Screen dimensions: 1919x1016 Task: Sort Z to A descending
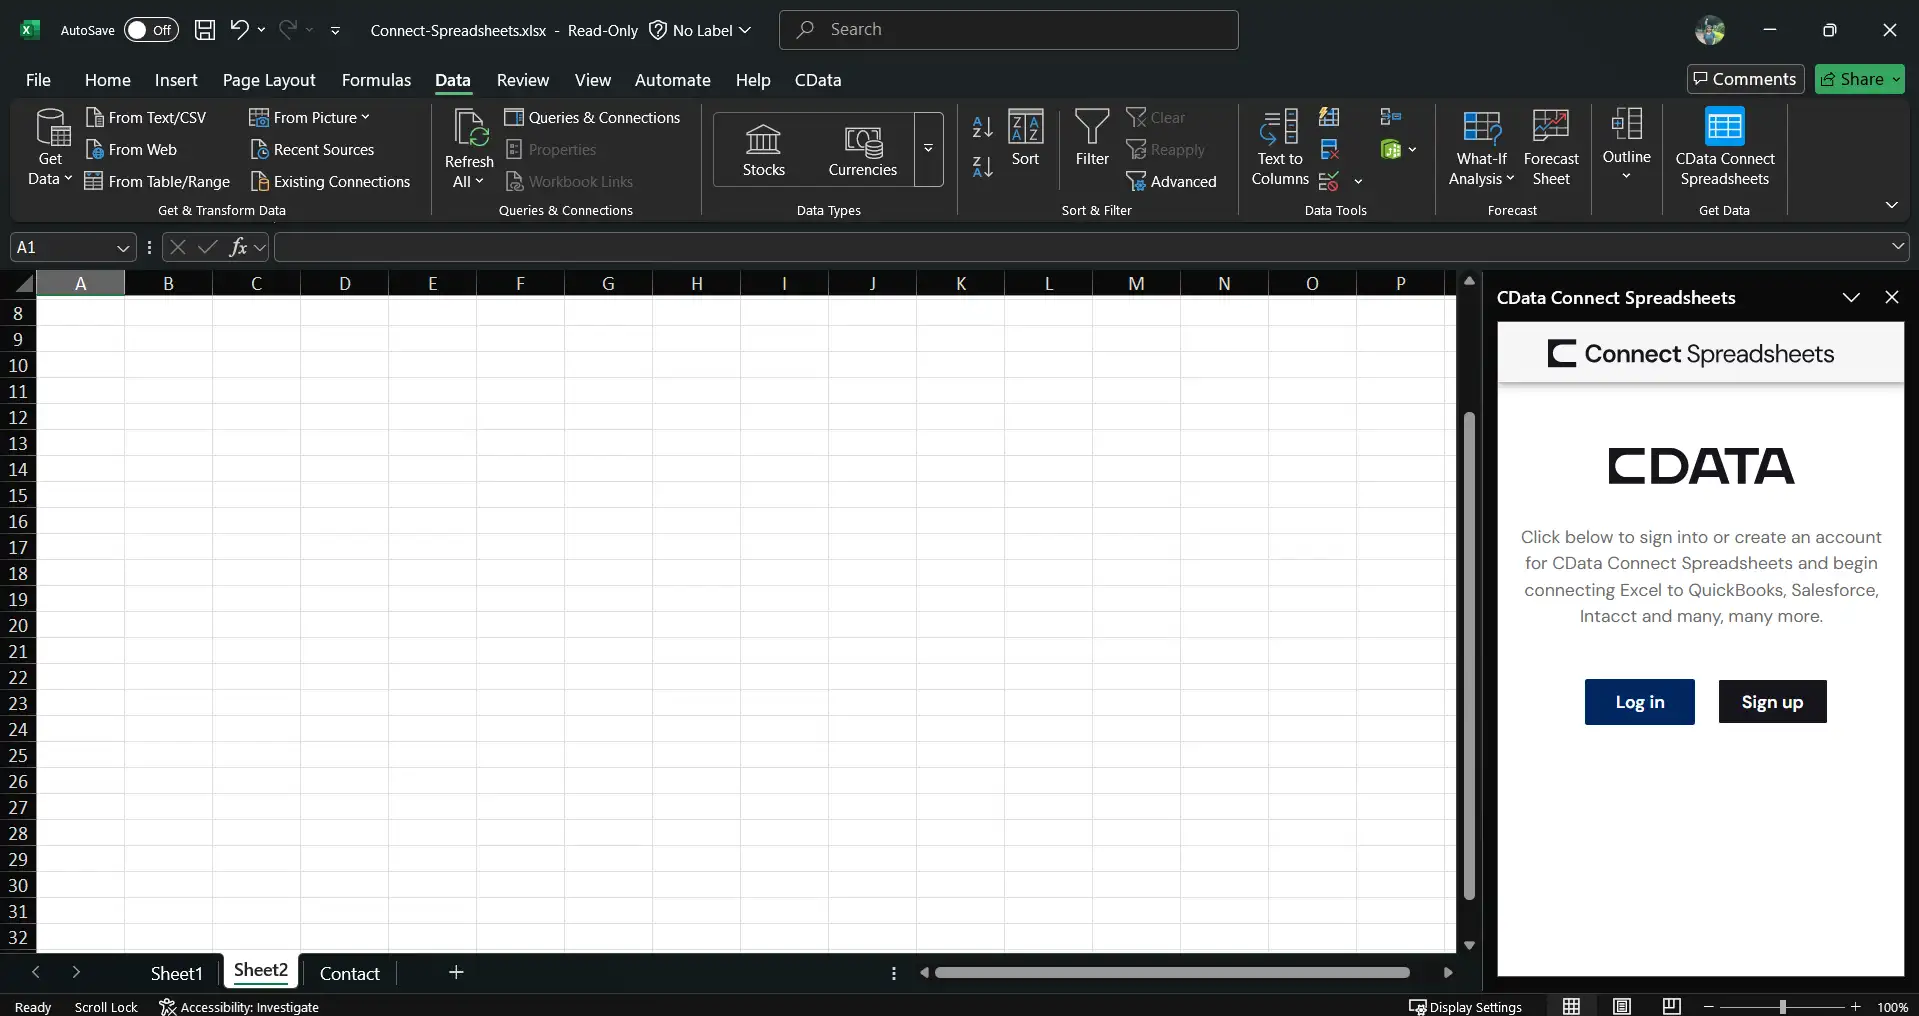coord(983,167)
